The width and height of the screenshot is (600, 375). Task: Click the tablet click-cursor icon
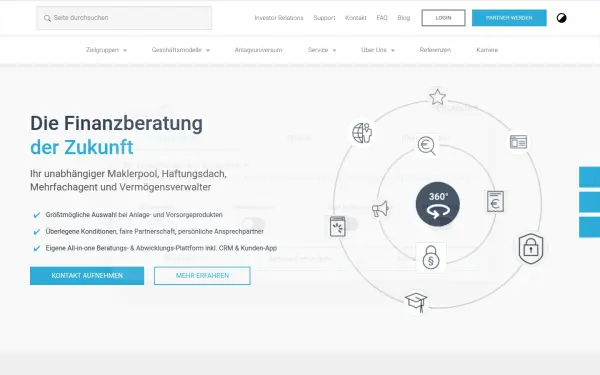tap(338, 226)
